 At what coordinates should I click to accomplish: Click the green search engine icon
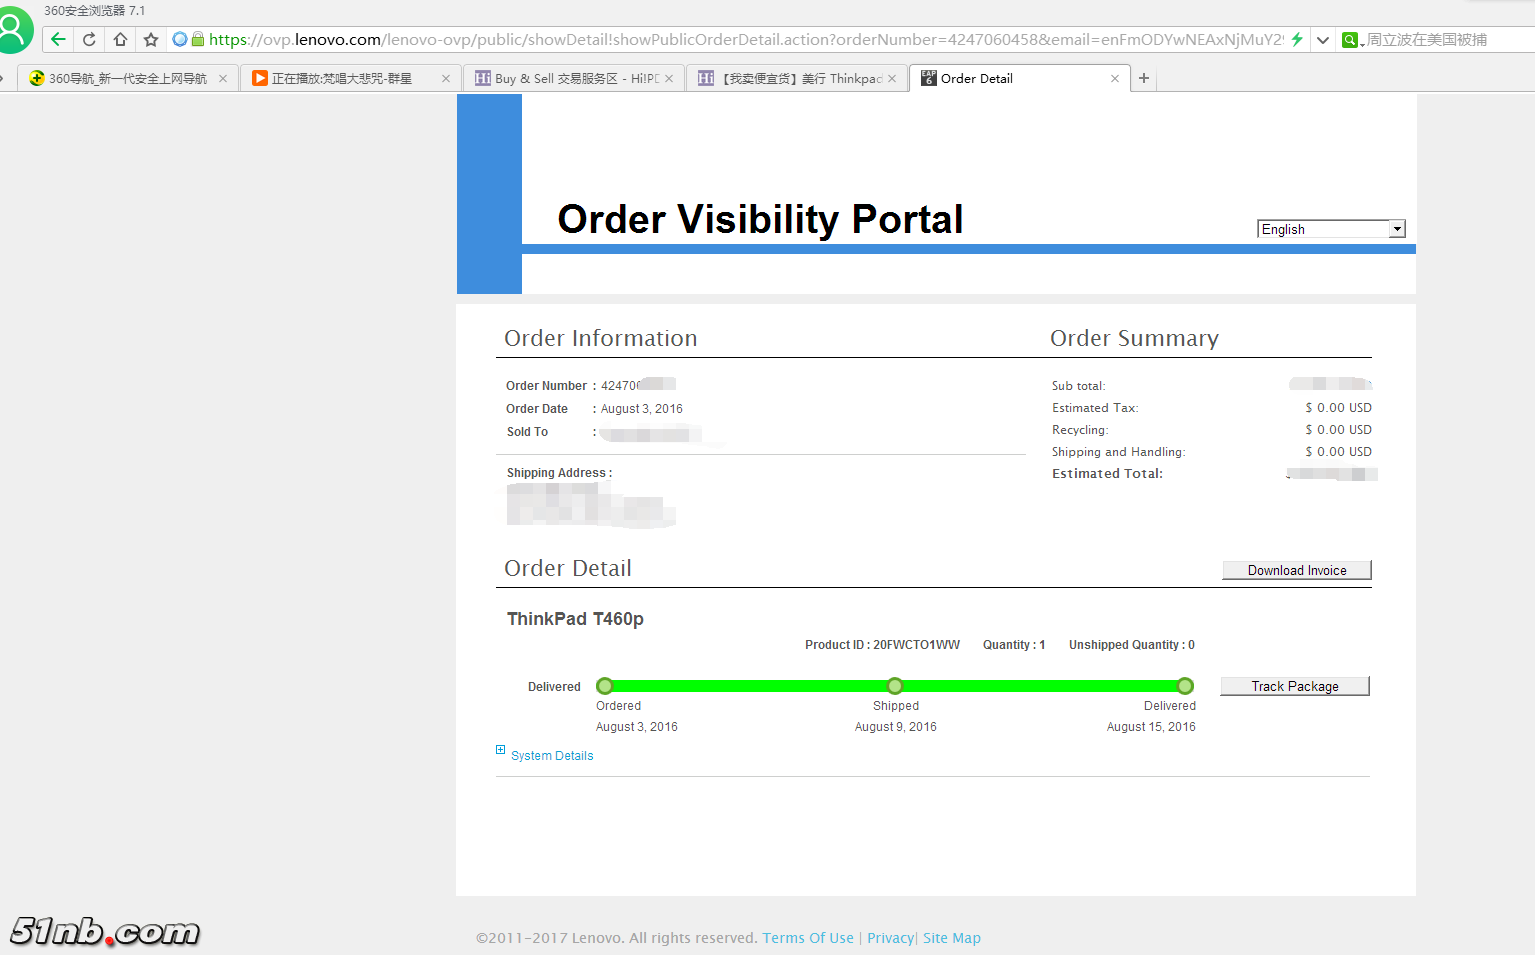click(x=1350, y=40)
